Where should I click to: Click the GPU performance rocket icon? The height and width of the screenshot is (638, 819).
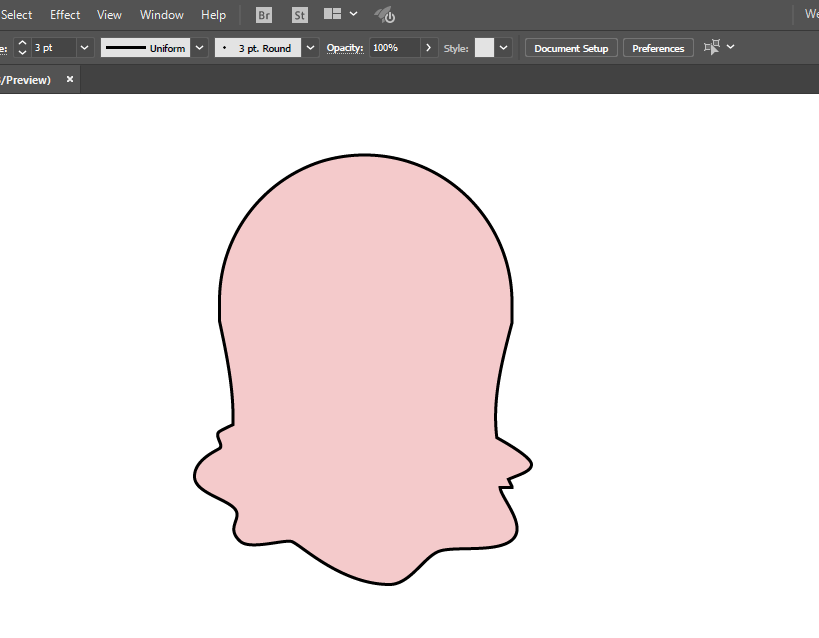point(385,15)
